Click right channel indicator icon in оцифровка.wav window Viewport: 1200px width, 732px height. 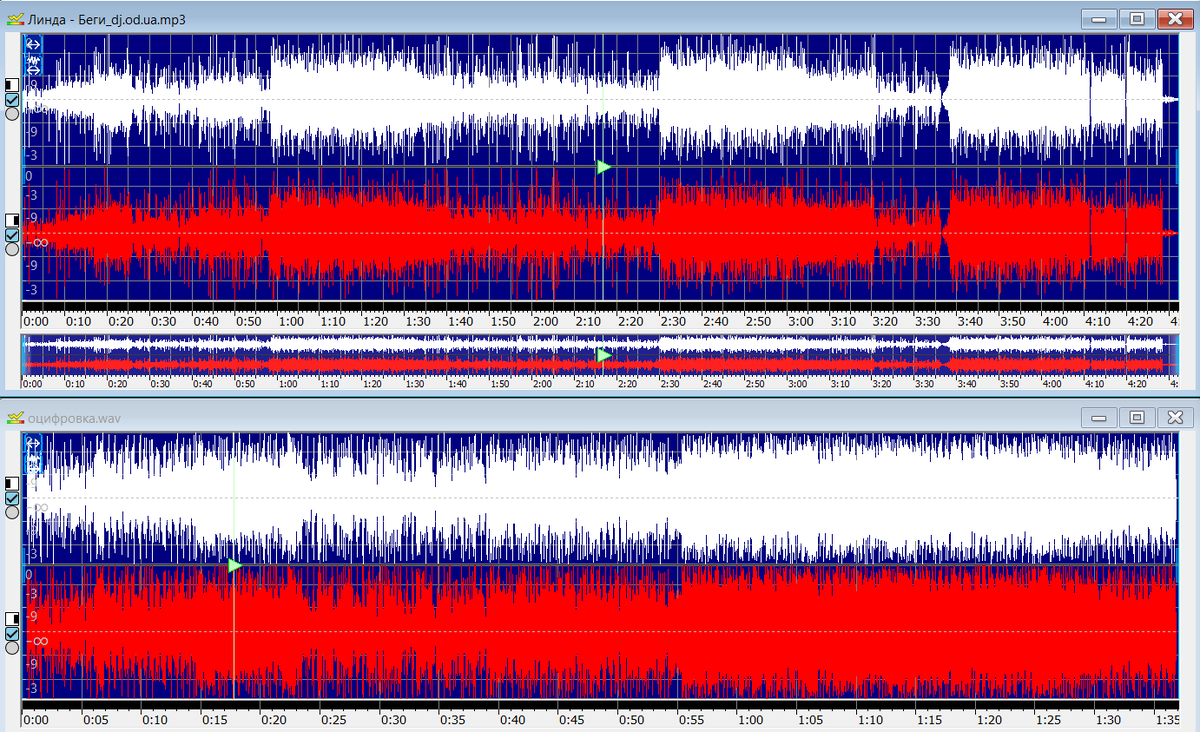coord(12,619)
